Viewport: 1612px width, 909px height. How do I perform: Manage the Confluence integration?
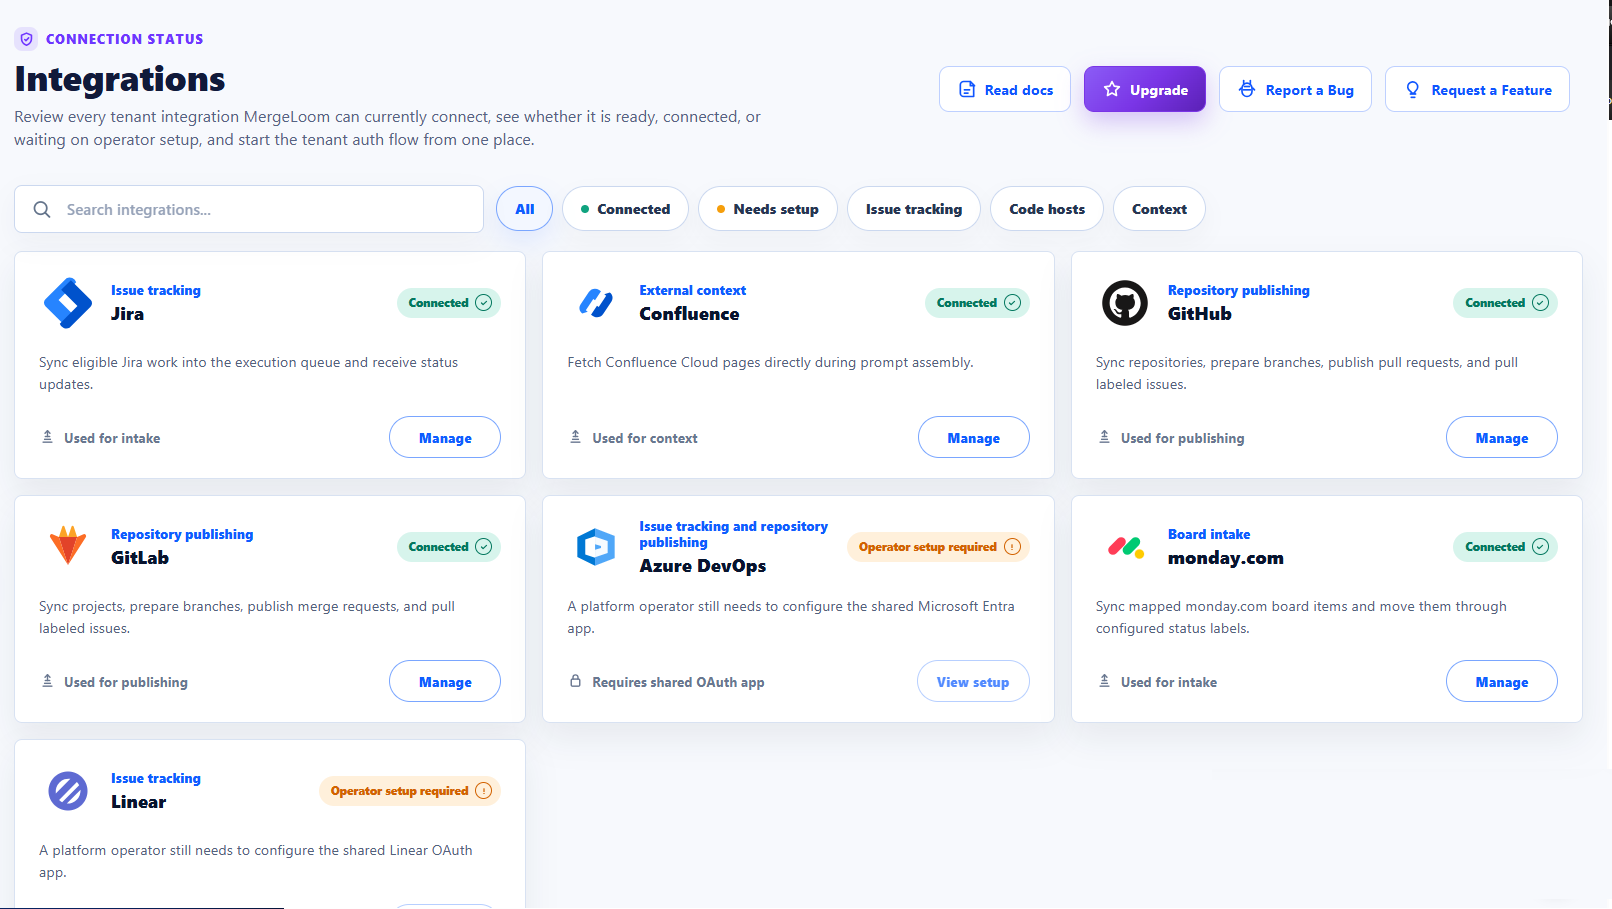[974, 437]
